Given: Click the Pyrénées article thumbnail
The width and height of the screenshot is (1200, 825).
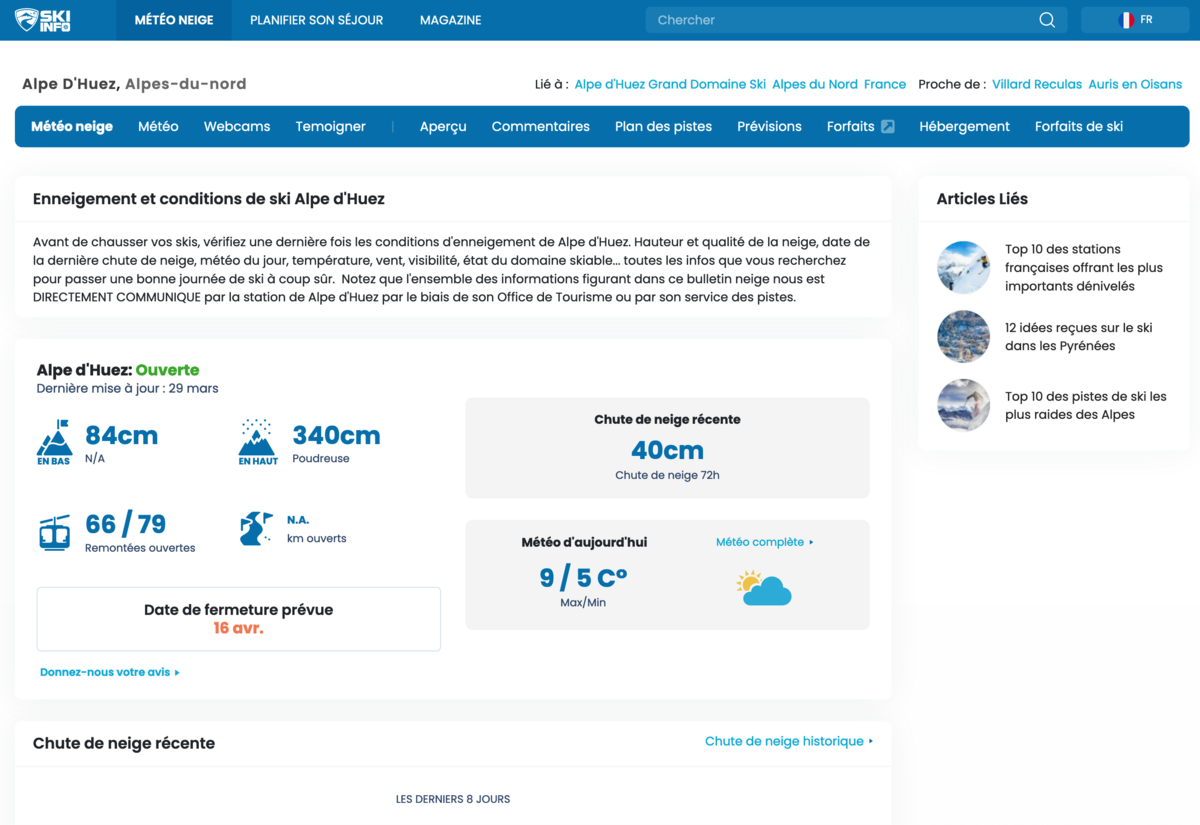Looking at the screenshot, I should (963, 336).
